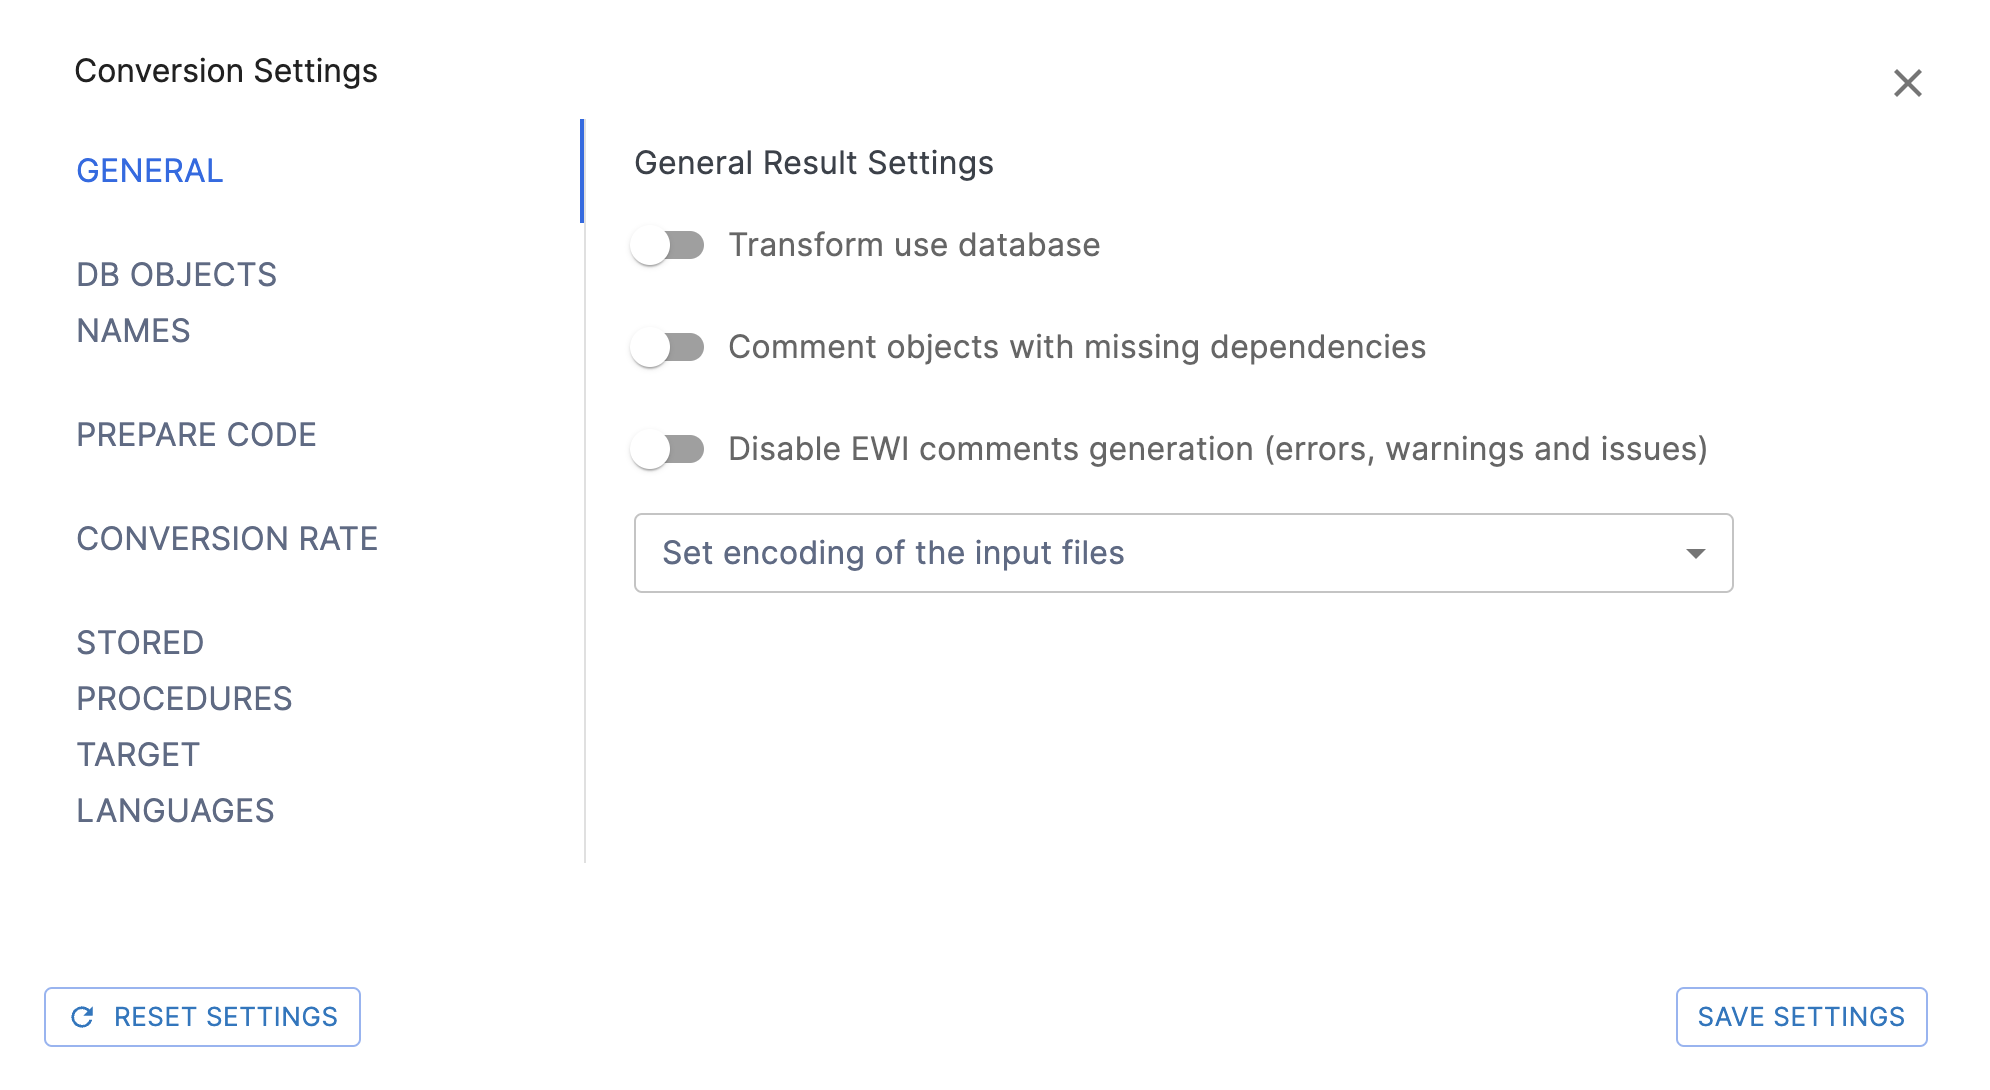1990x1090 pixels.
Task: Close the Conversion Settings dialog
Action: click(x=1907, y=83)
